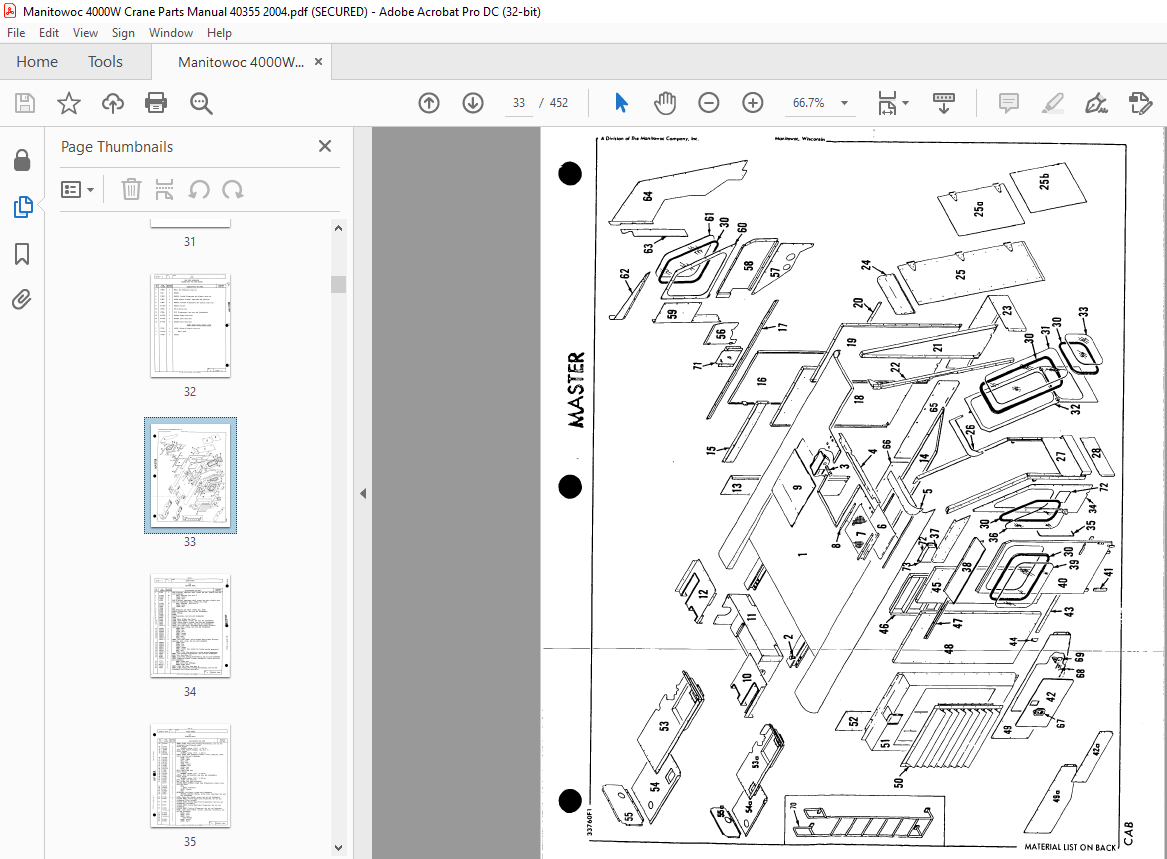This screenshot has width=1167, height=859.
Task: Click the upload to cloud icon
Action: pyautogui.click(x=112, y=103)
